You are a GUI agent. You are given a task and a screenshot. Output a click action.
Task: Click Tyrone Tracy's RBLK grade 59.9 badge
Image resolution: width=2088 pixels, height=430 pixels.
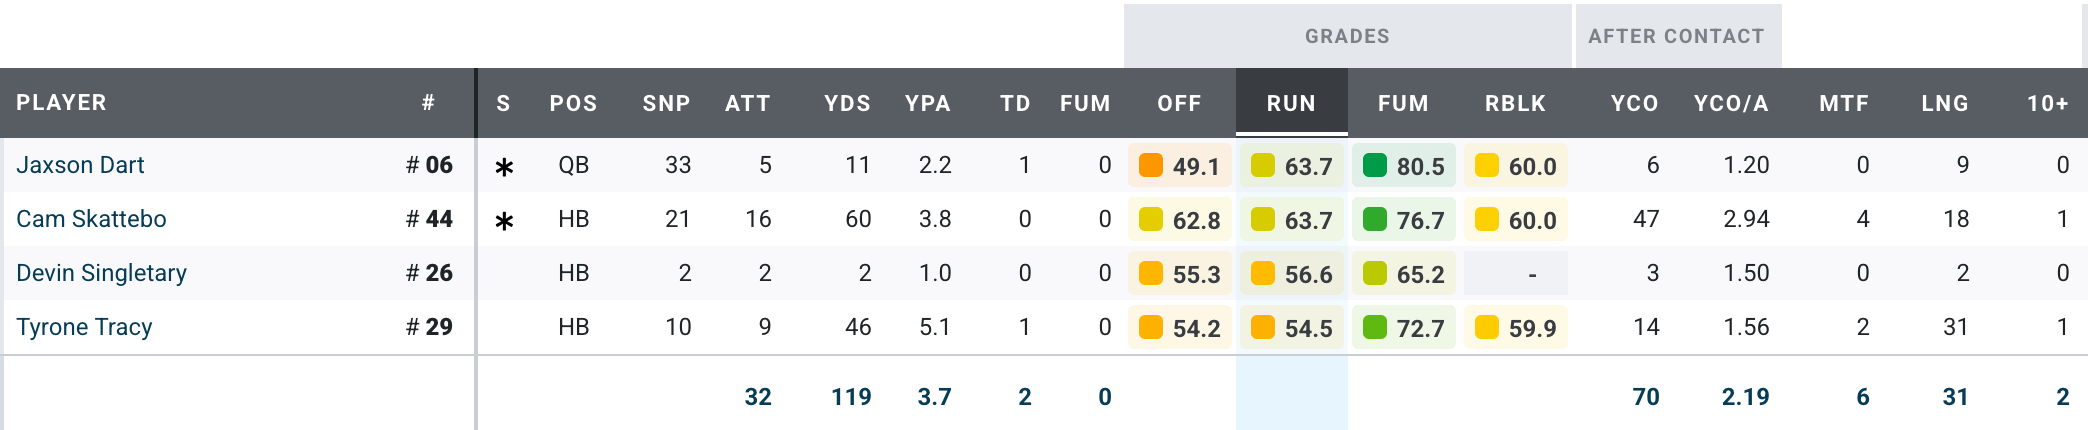coord(1515,328)
